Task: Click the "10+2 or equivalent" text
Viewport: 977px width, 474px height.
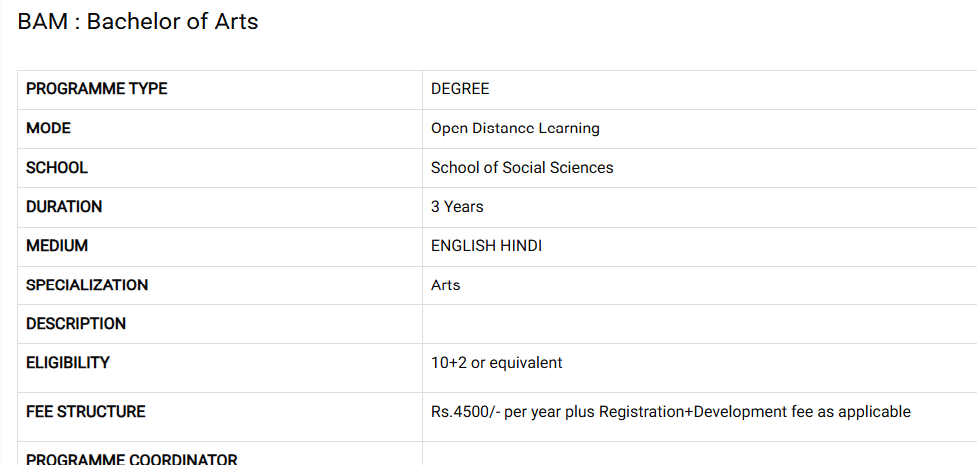Action: tap(496, 363)
